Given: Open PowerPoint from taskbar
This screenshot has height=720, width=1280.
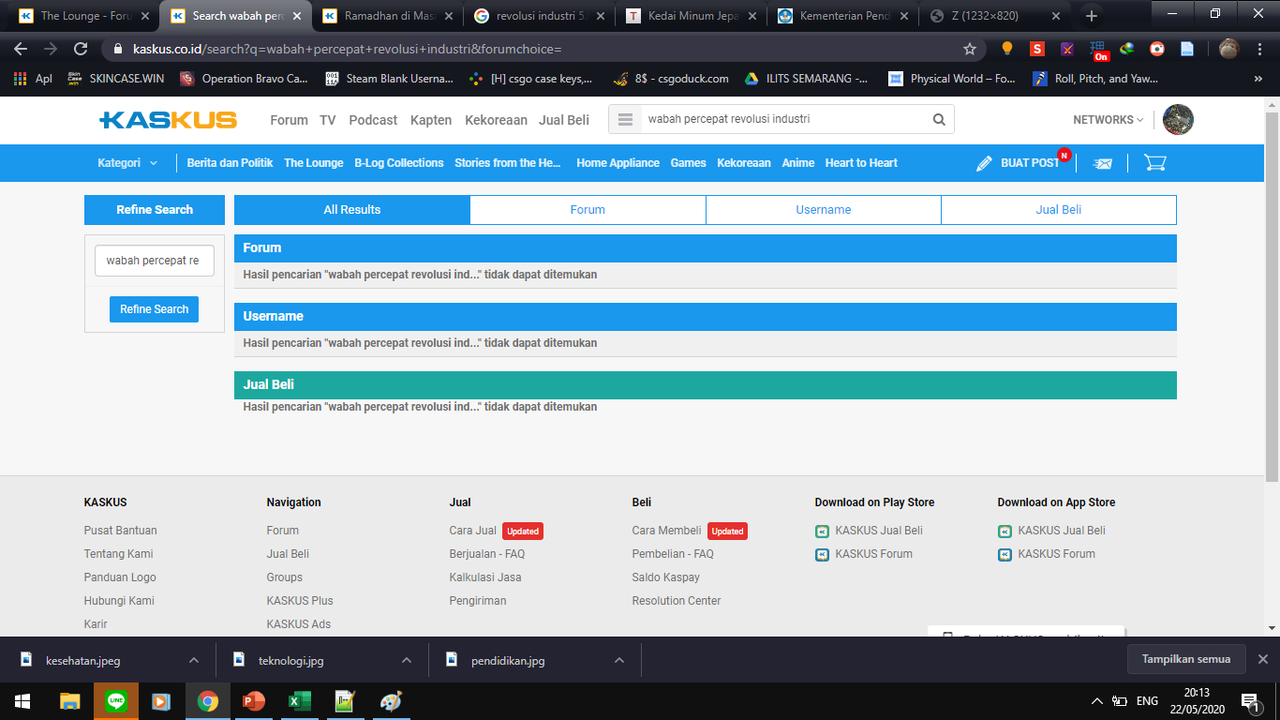Looking at the screenshot, I should click(253, 701).
